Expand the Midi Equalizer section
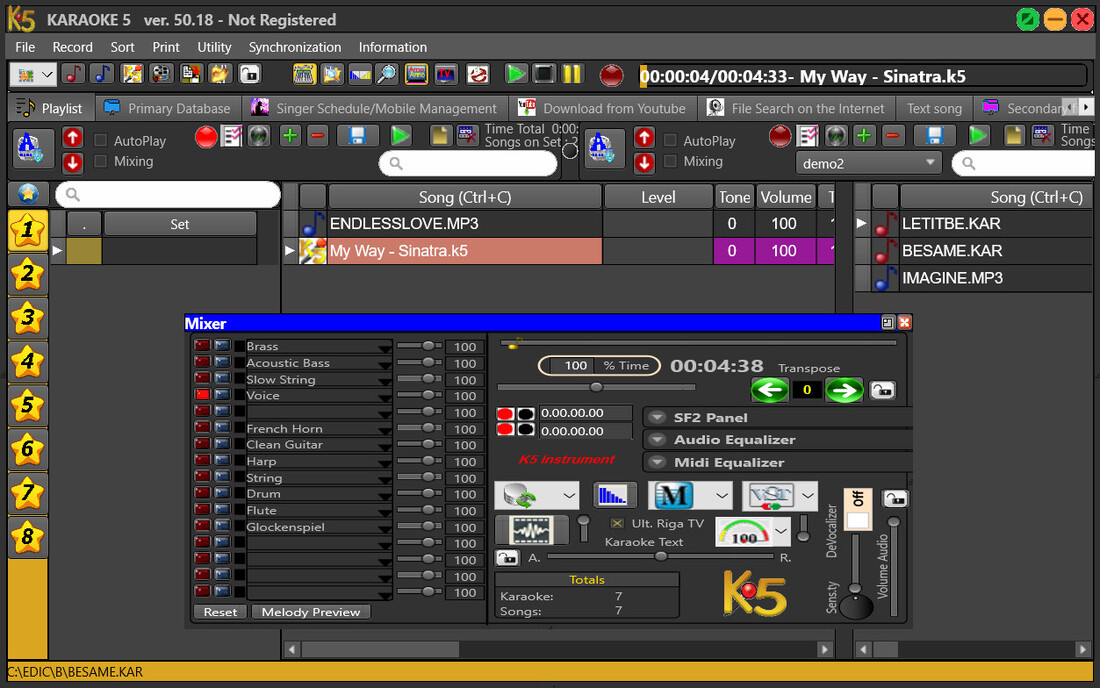Image resolution: width=1100 pixels, height=688 pixels. (x=657, y=462)
